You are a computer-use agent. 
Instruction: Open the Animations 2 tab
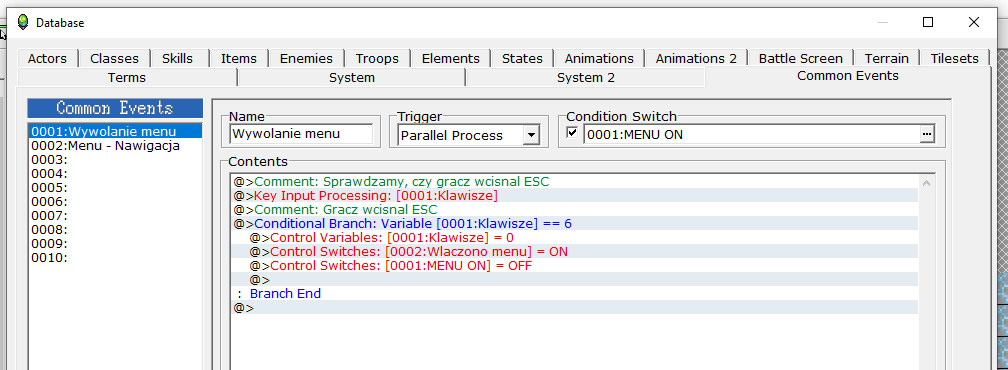[x=696, y=58]
